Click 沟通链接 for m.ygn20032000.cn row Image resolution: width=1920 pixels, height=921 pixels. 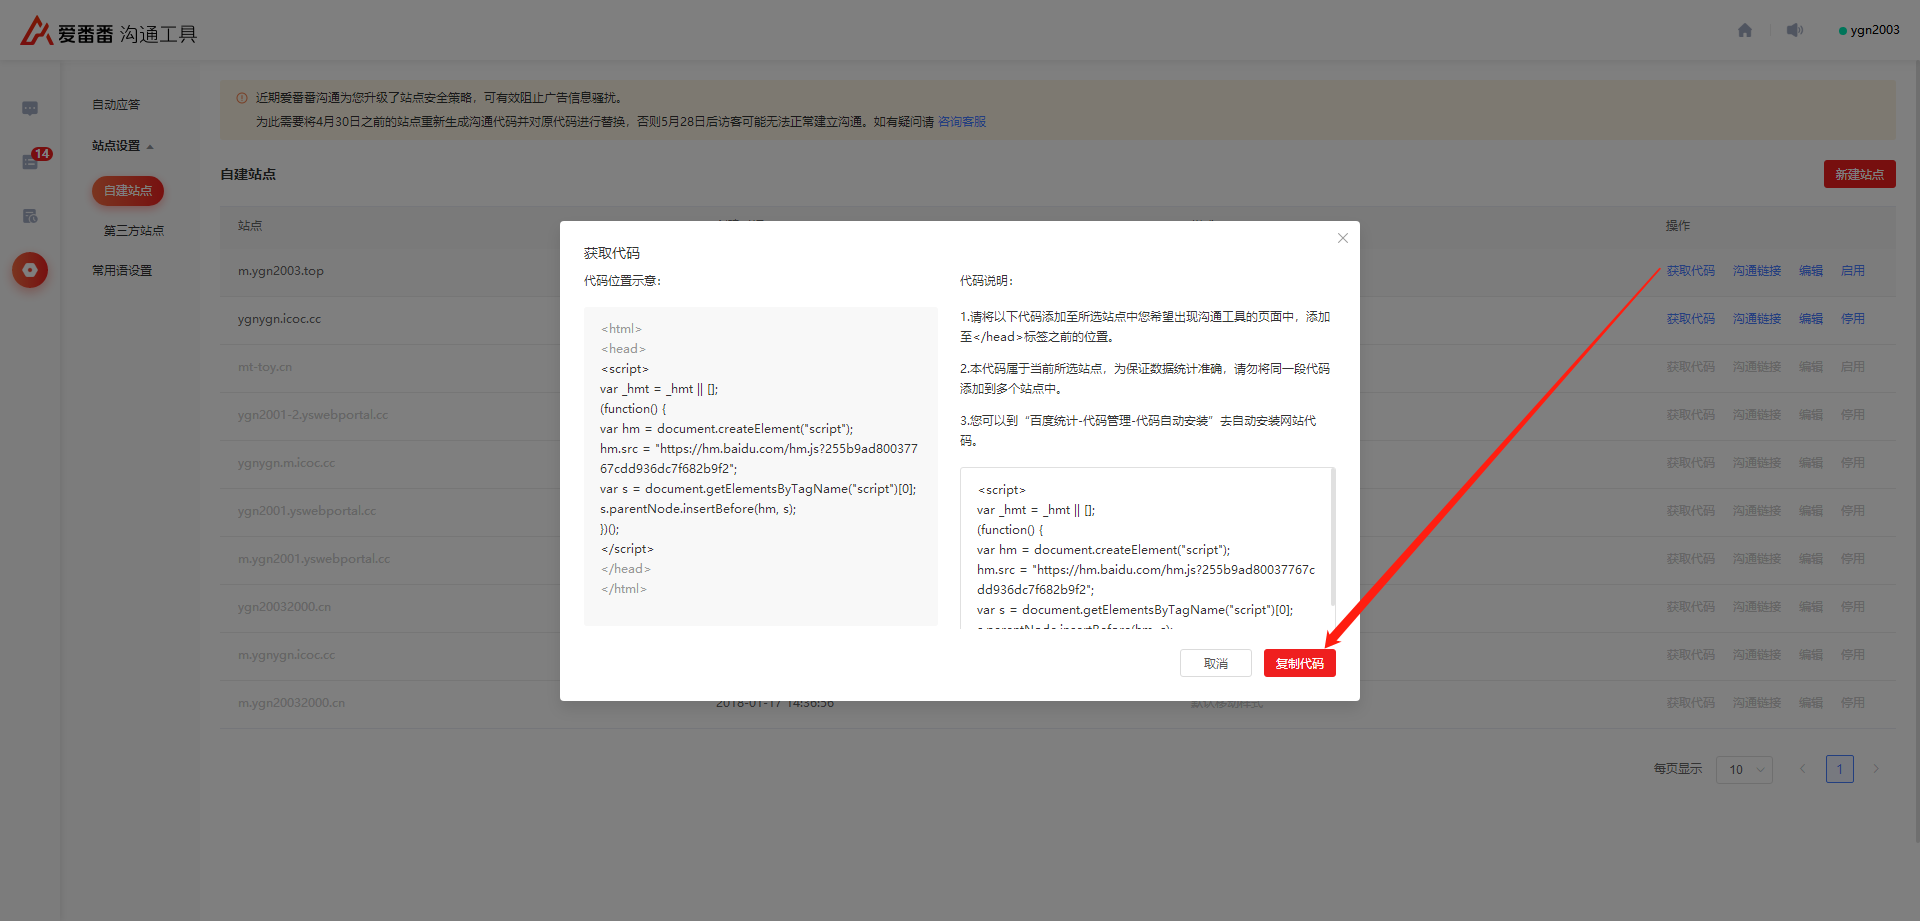click(1757, 703)
